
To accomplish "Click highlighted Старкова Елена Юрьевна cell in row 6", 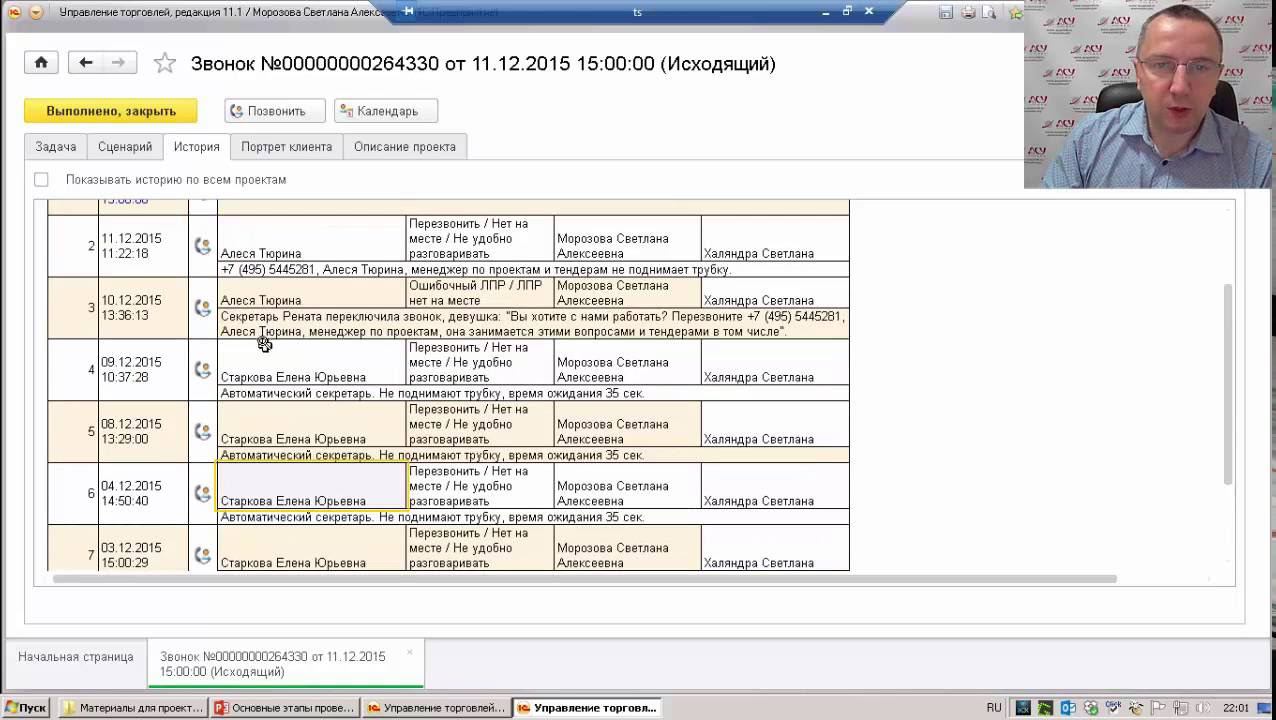I will (x=312, y=487).
